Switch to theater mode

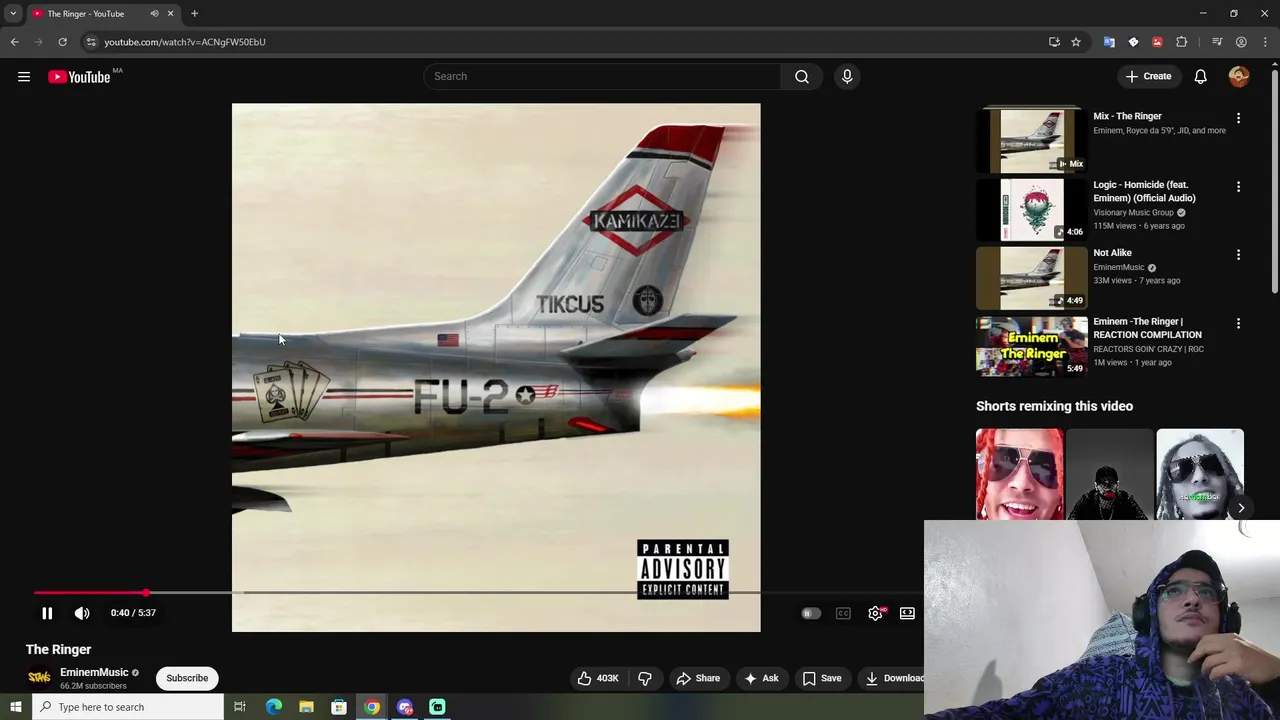(907, 613)
